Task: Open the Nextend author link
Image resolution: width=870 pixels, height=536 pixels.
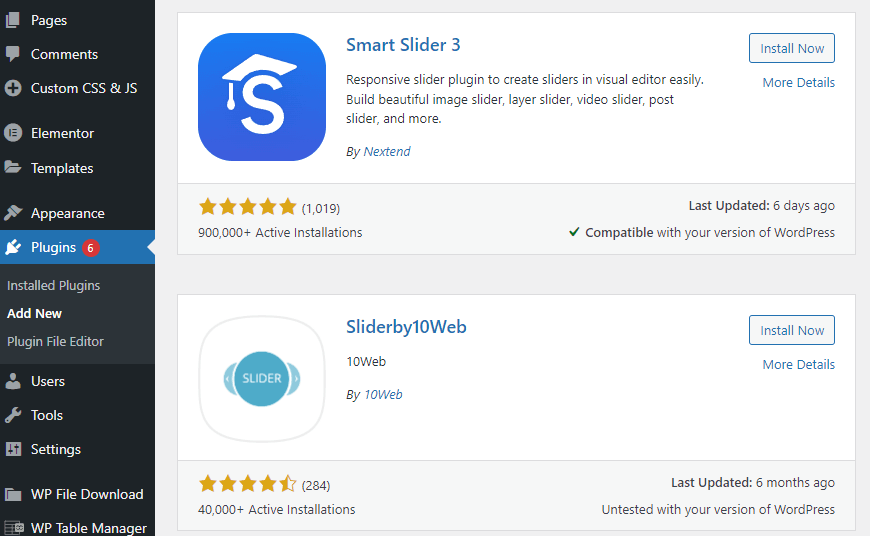Action: [387, 151]
